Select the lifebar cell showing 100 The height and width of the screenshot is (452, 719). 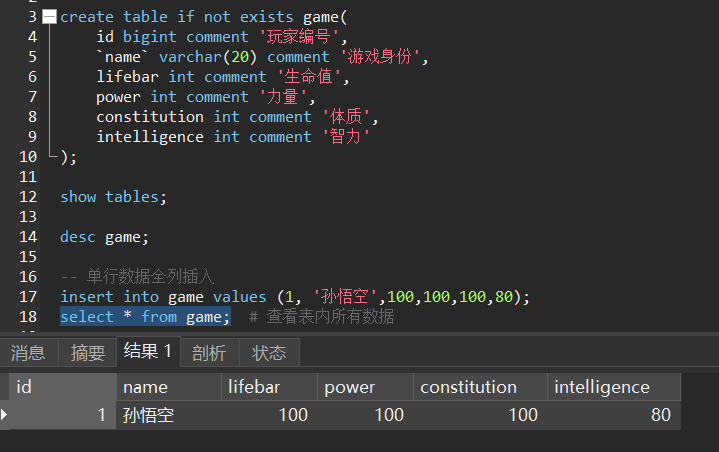pos(270,415)
